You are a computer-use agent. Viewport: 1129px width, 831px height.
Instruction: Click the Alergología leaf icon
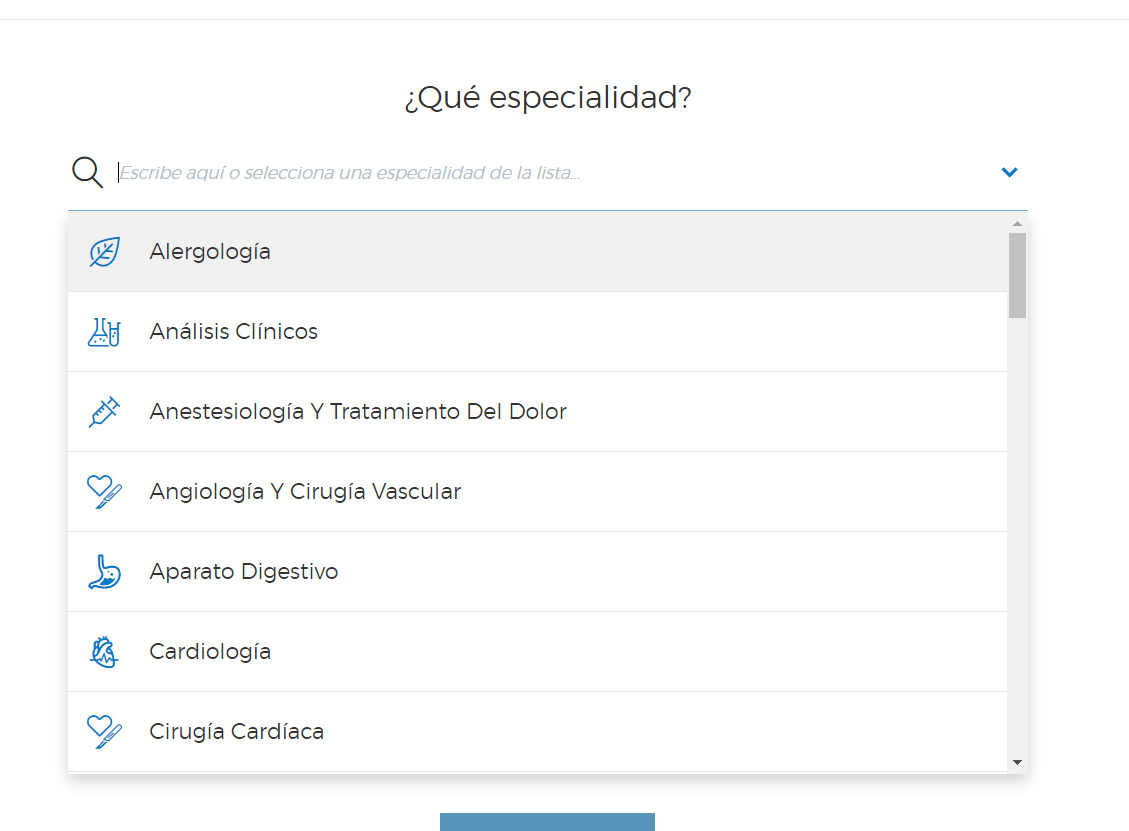coord(104,252)
